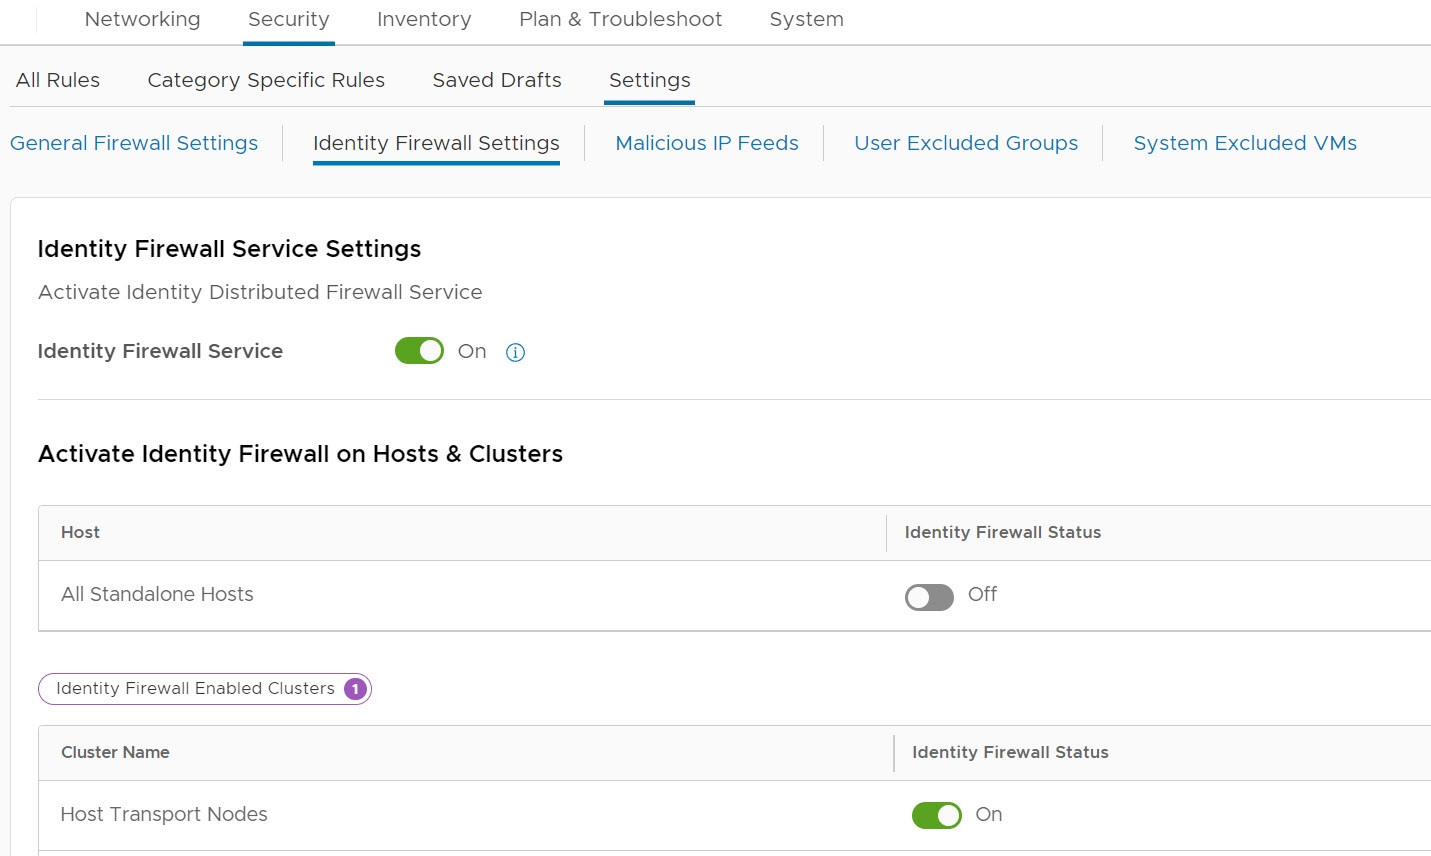View System Excluded VMs settings
This screenshot has height=856, width=1431.
tap(1245, 143)
